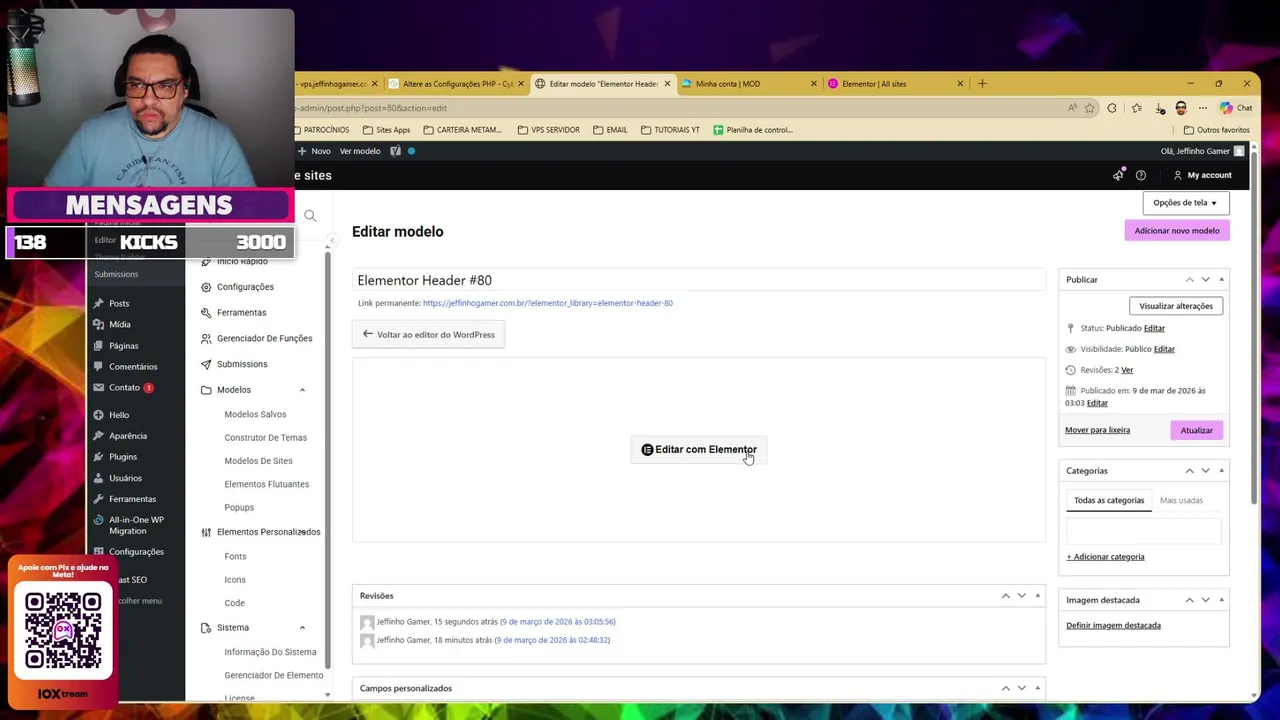Click Voltar ao editor do WordPress button
The width and height of the screenshot is (1280, 720).
tap(428, 335)
